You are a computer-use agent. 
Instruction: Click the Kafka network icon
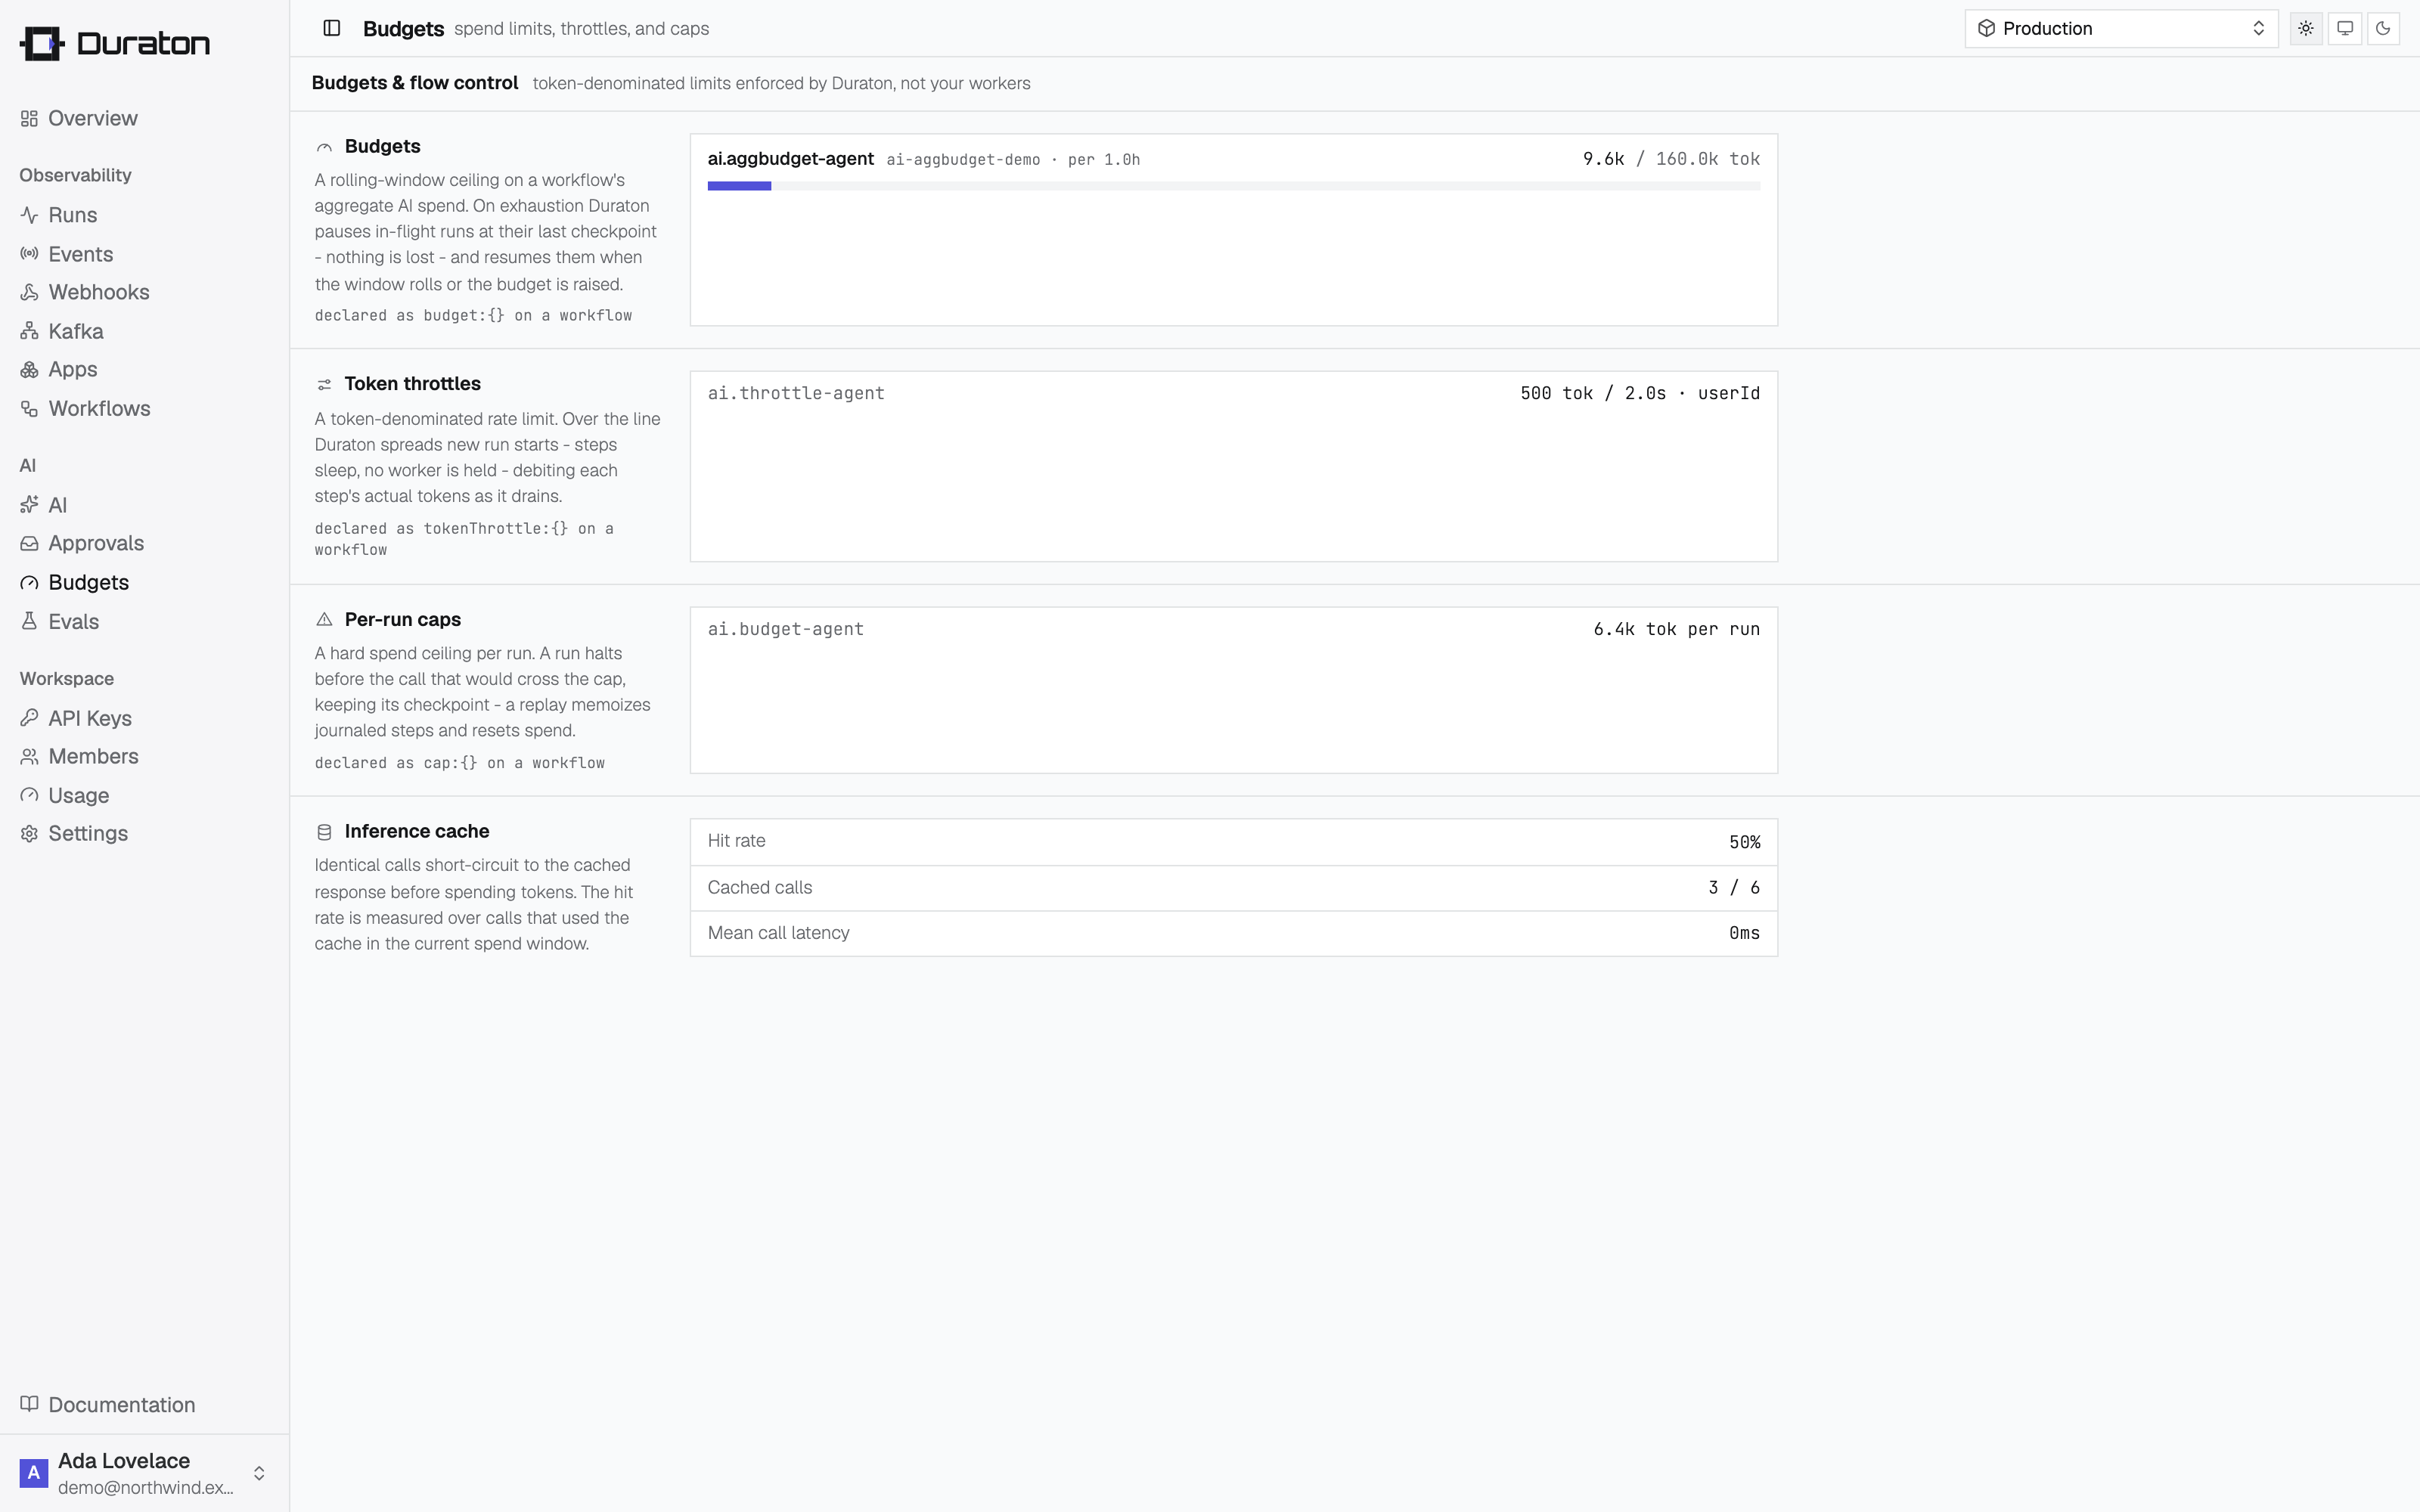(29, 331)
